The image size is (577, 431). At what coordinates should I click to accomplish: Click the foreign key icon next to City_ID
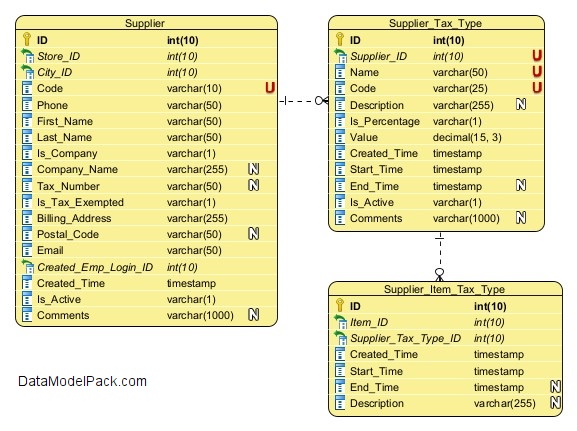(27, 72)
